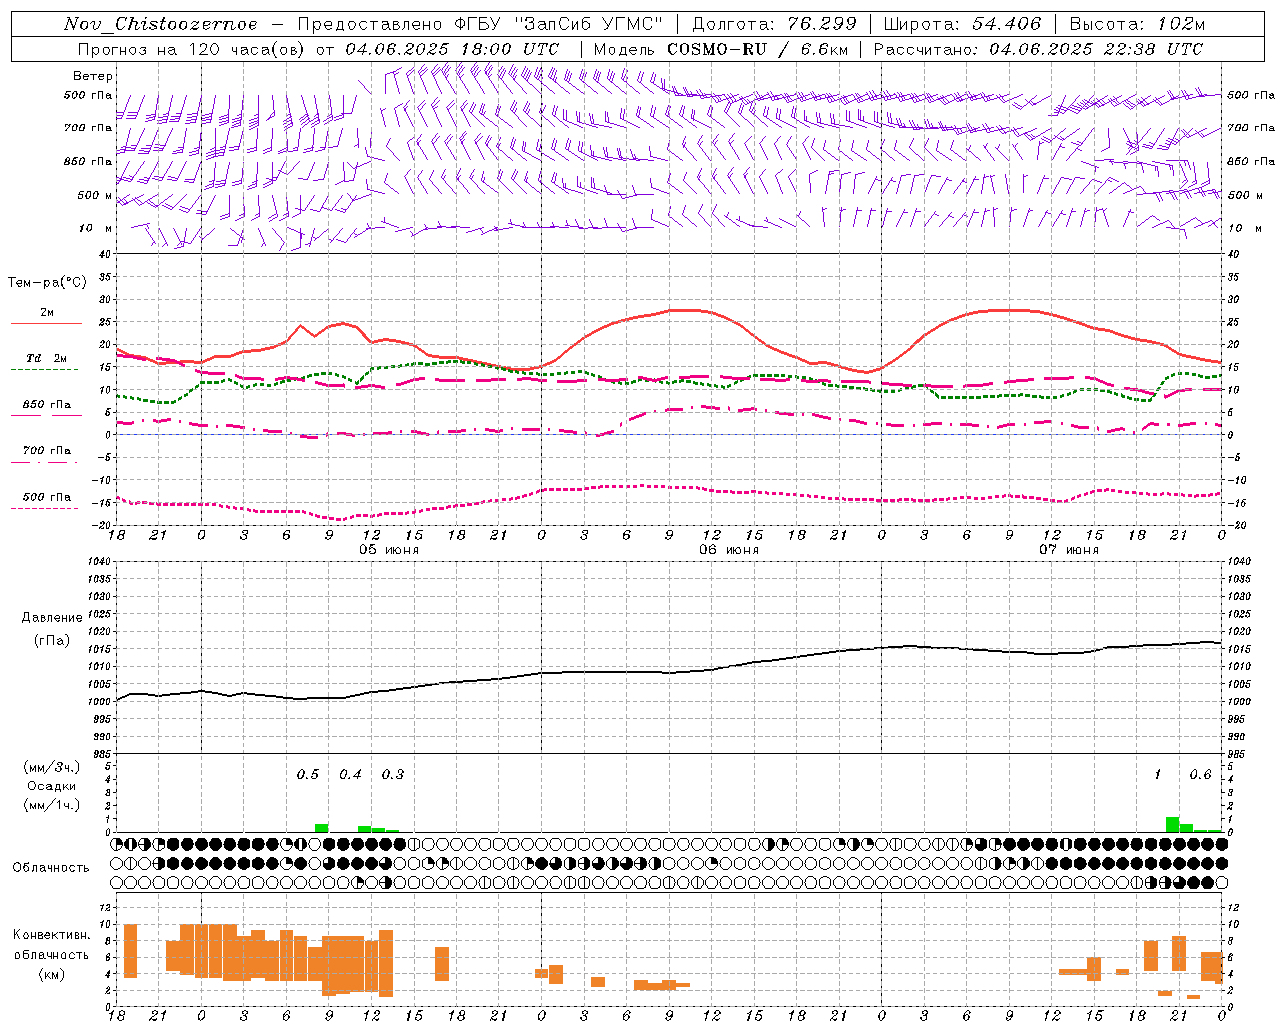The image size is (1280, 1024).
Task: Click the 'Ветер' wind panel label
Action: [x=93, y=76]
